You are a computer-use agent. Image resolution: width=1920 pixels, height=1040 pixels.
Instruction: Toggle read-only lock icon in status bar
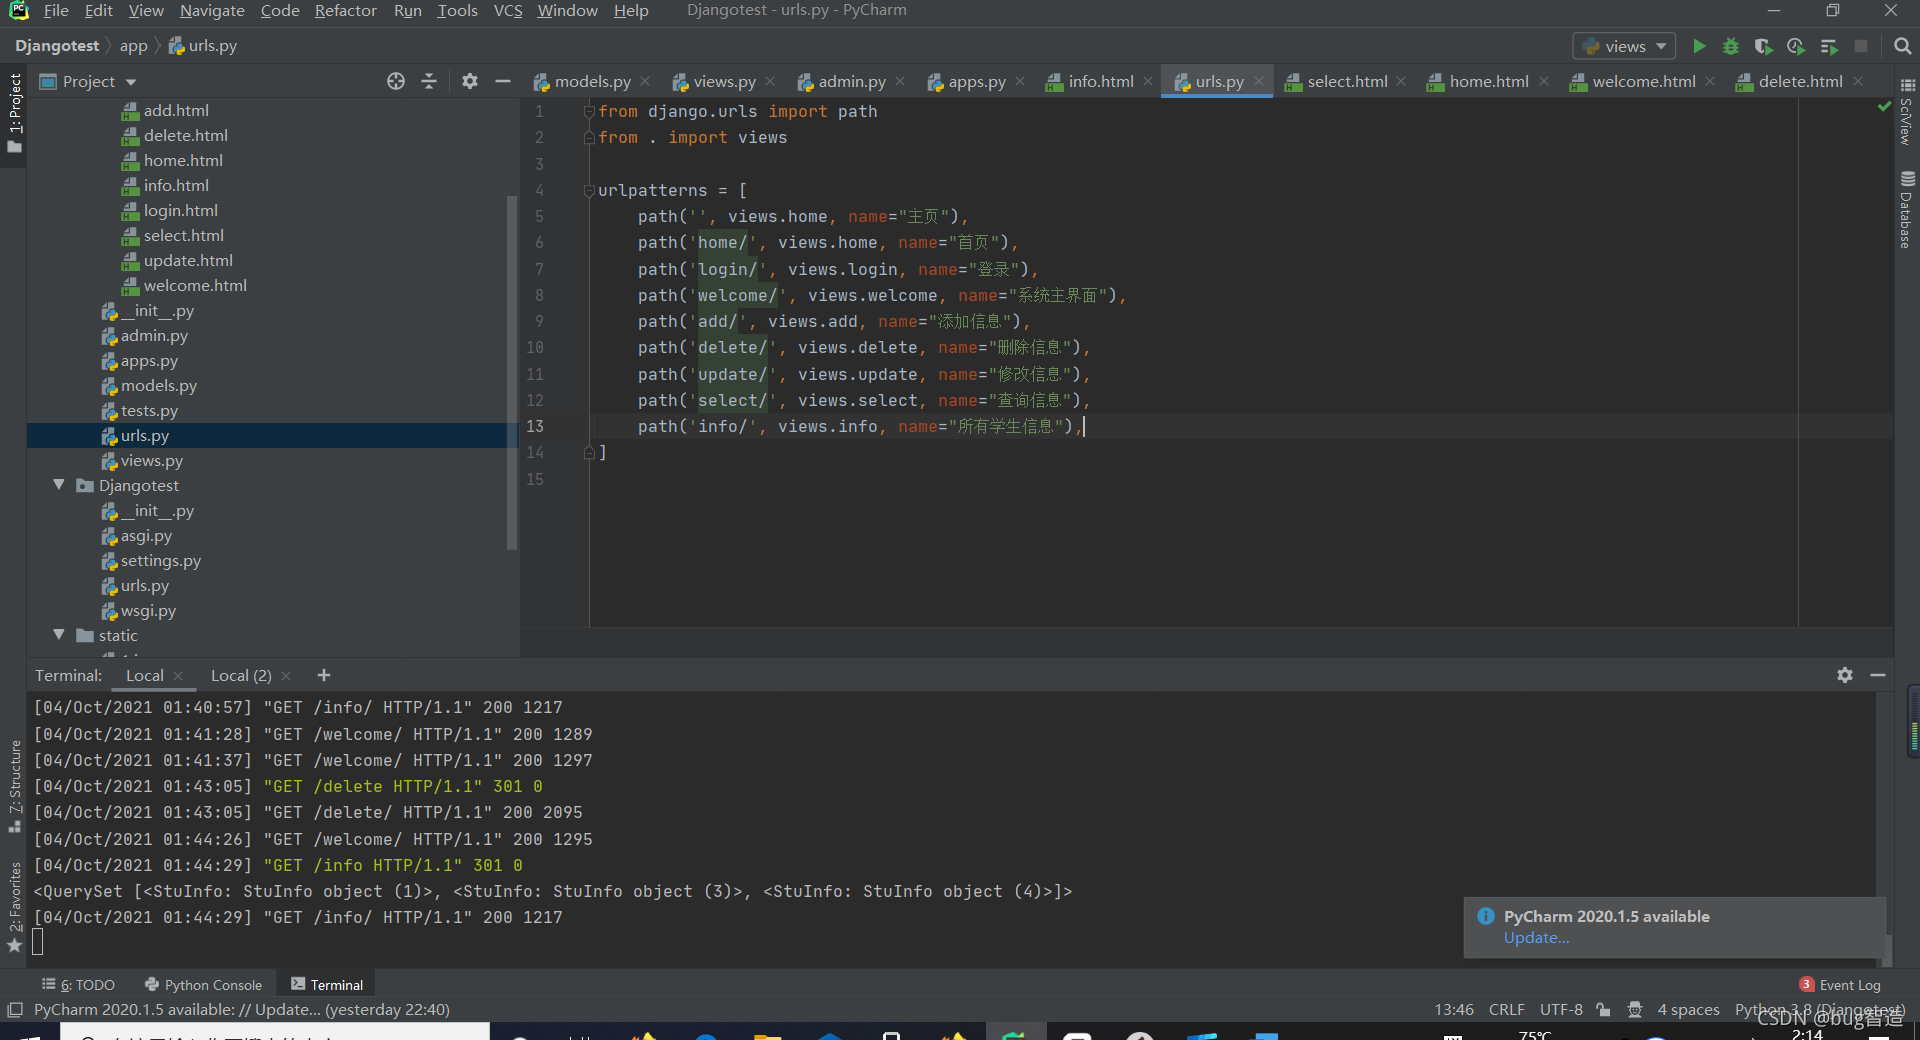(1603, 1010)
